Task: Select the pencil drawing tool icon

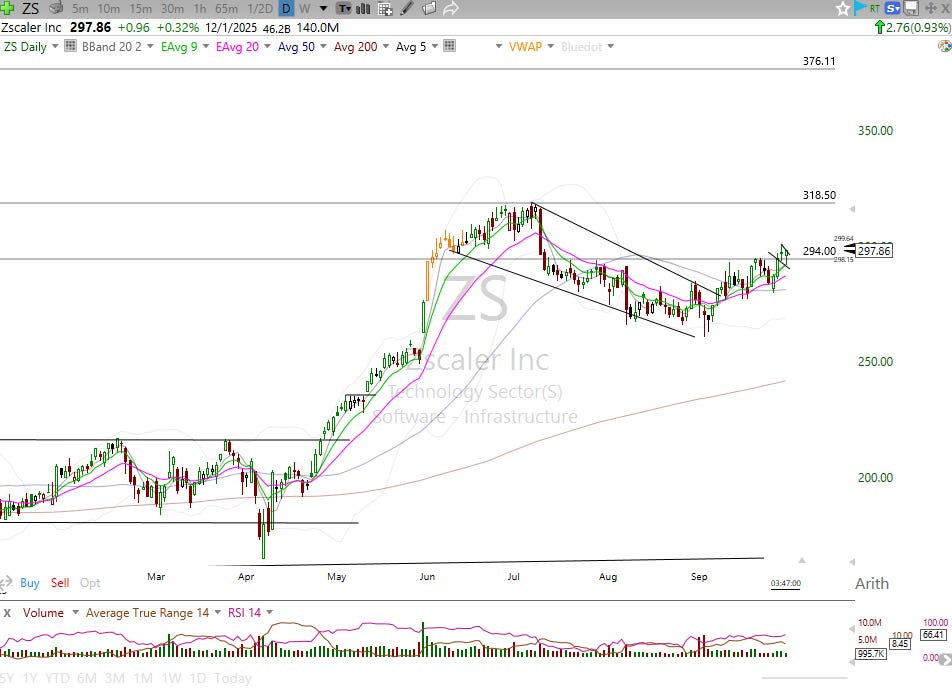Action: pos(407,8)
